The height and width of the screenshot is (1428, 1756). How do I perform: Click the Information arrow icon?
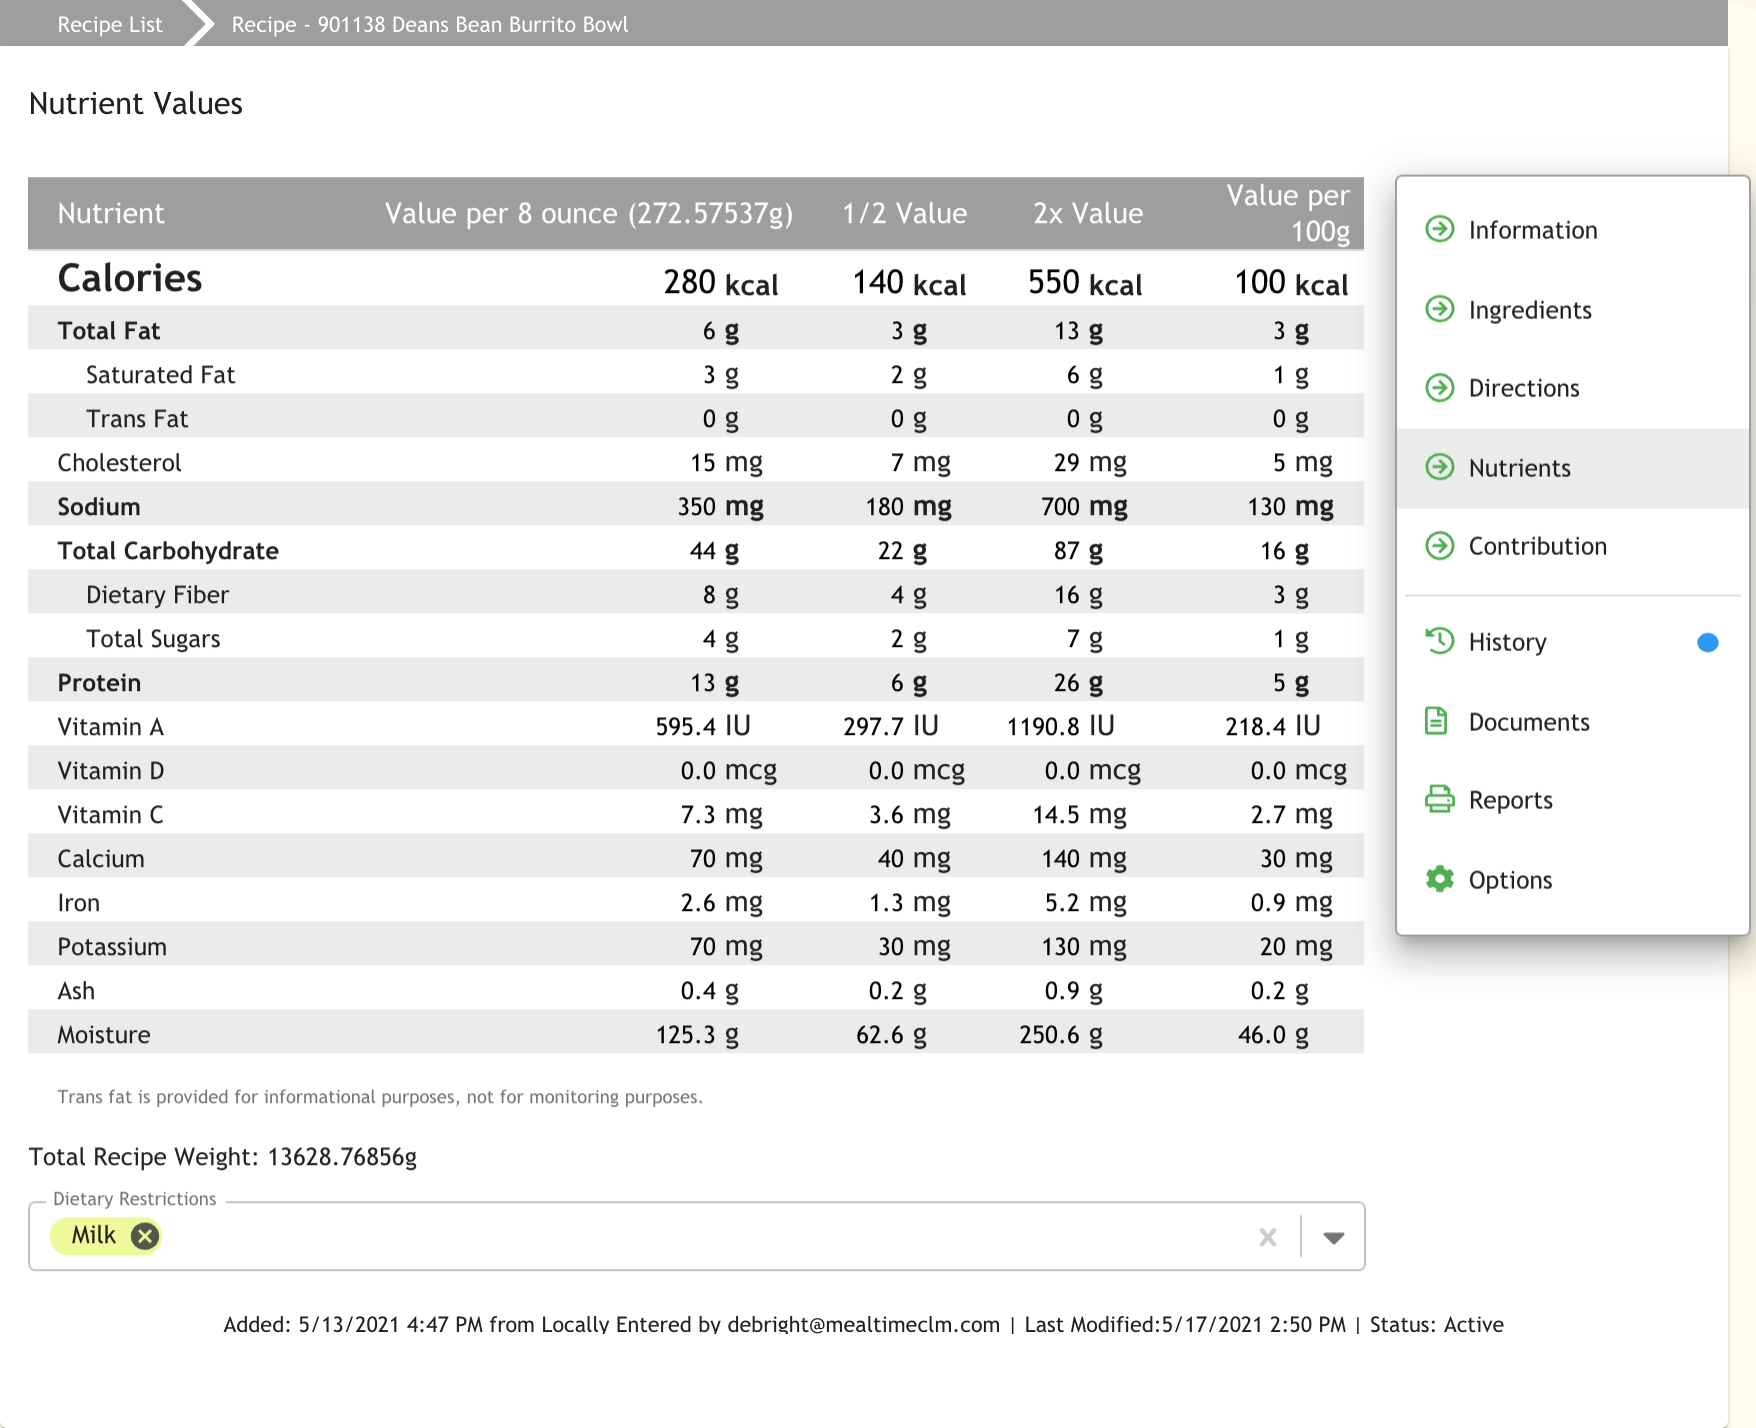click(x=1439, y=229)
